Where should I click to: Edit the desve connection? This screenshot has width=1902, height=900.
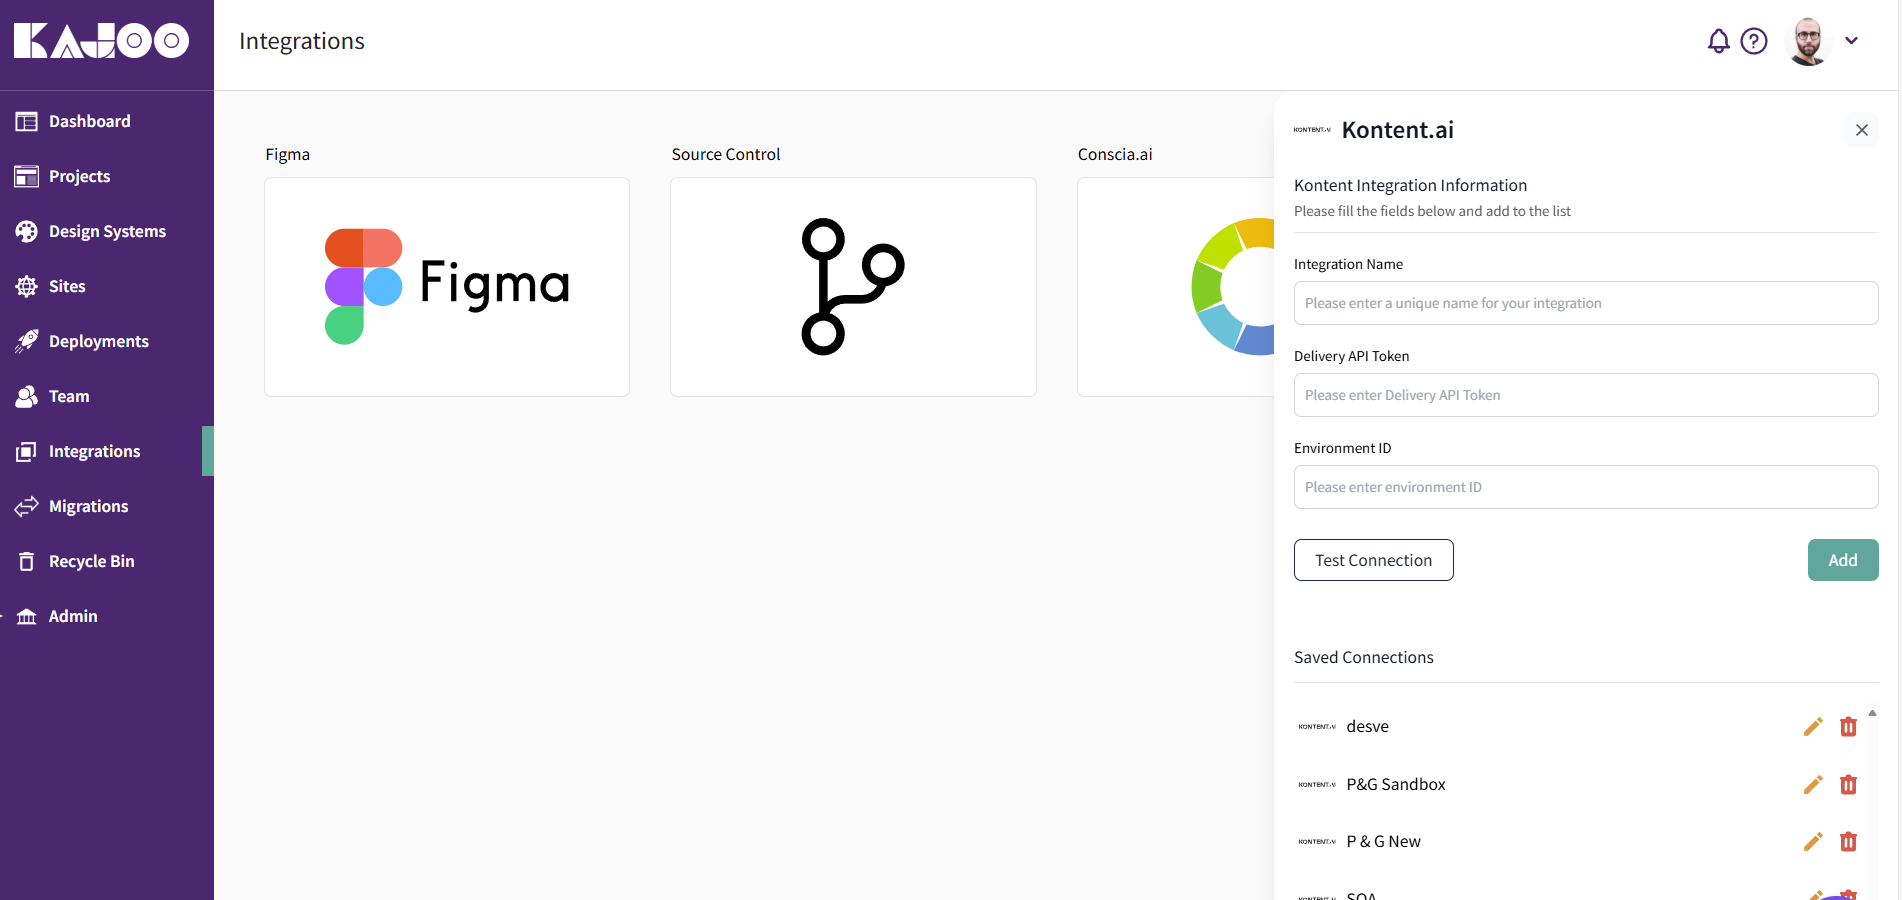(1813, 727)
